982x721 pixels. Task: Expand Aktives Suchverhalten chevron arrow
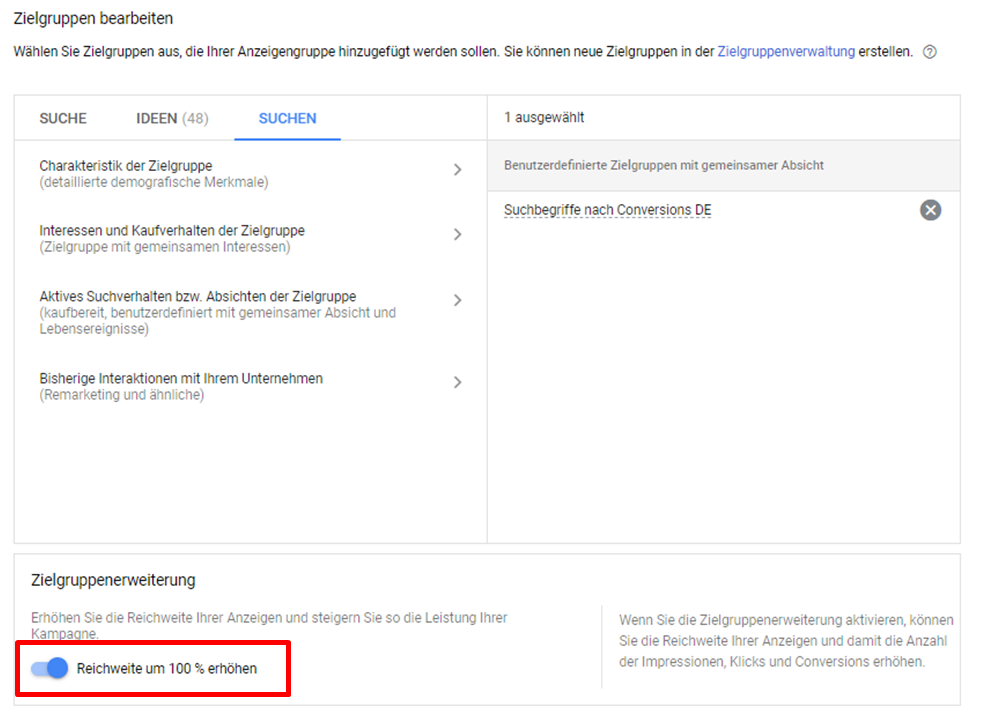pyautogui.click(x=457, y=301)
